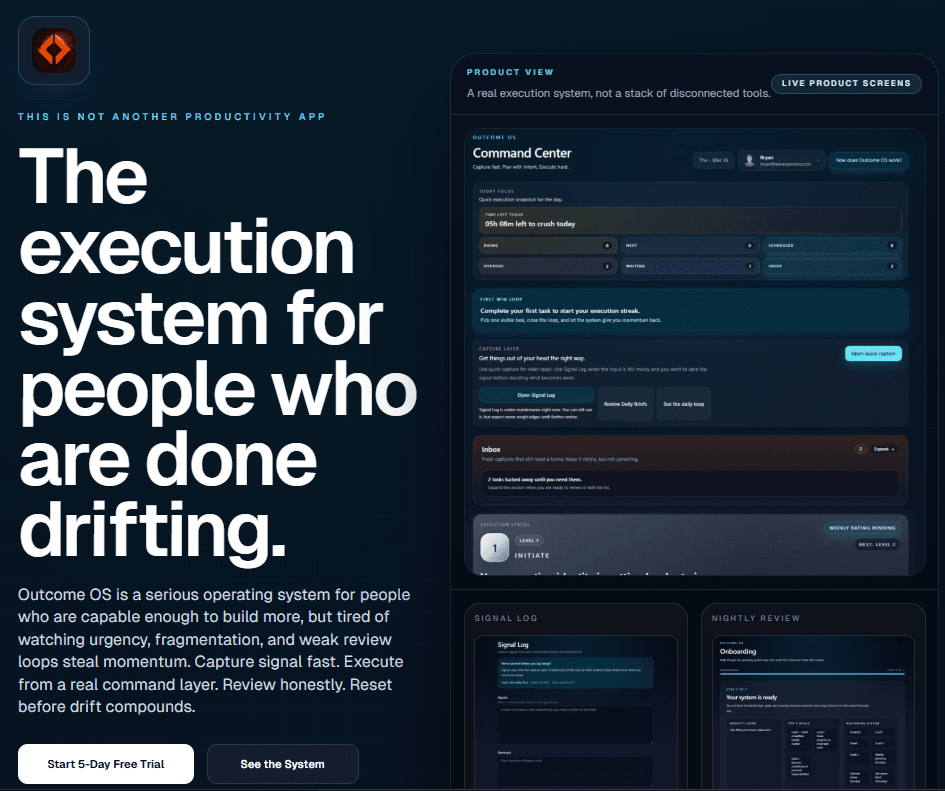The width and height of the screenshot is (945, 791).
Task: Click the Review Daily Briefs button
Action: coord(626,404)
